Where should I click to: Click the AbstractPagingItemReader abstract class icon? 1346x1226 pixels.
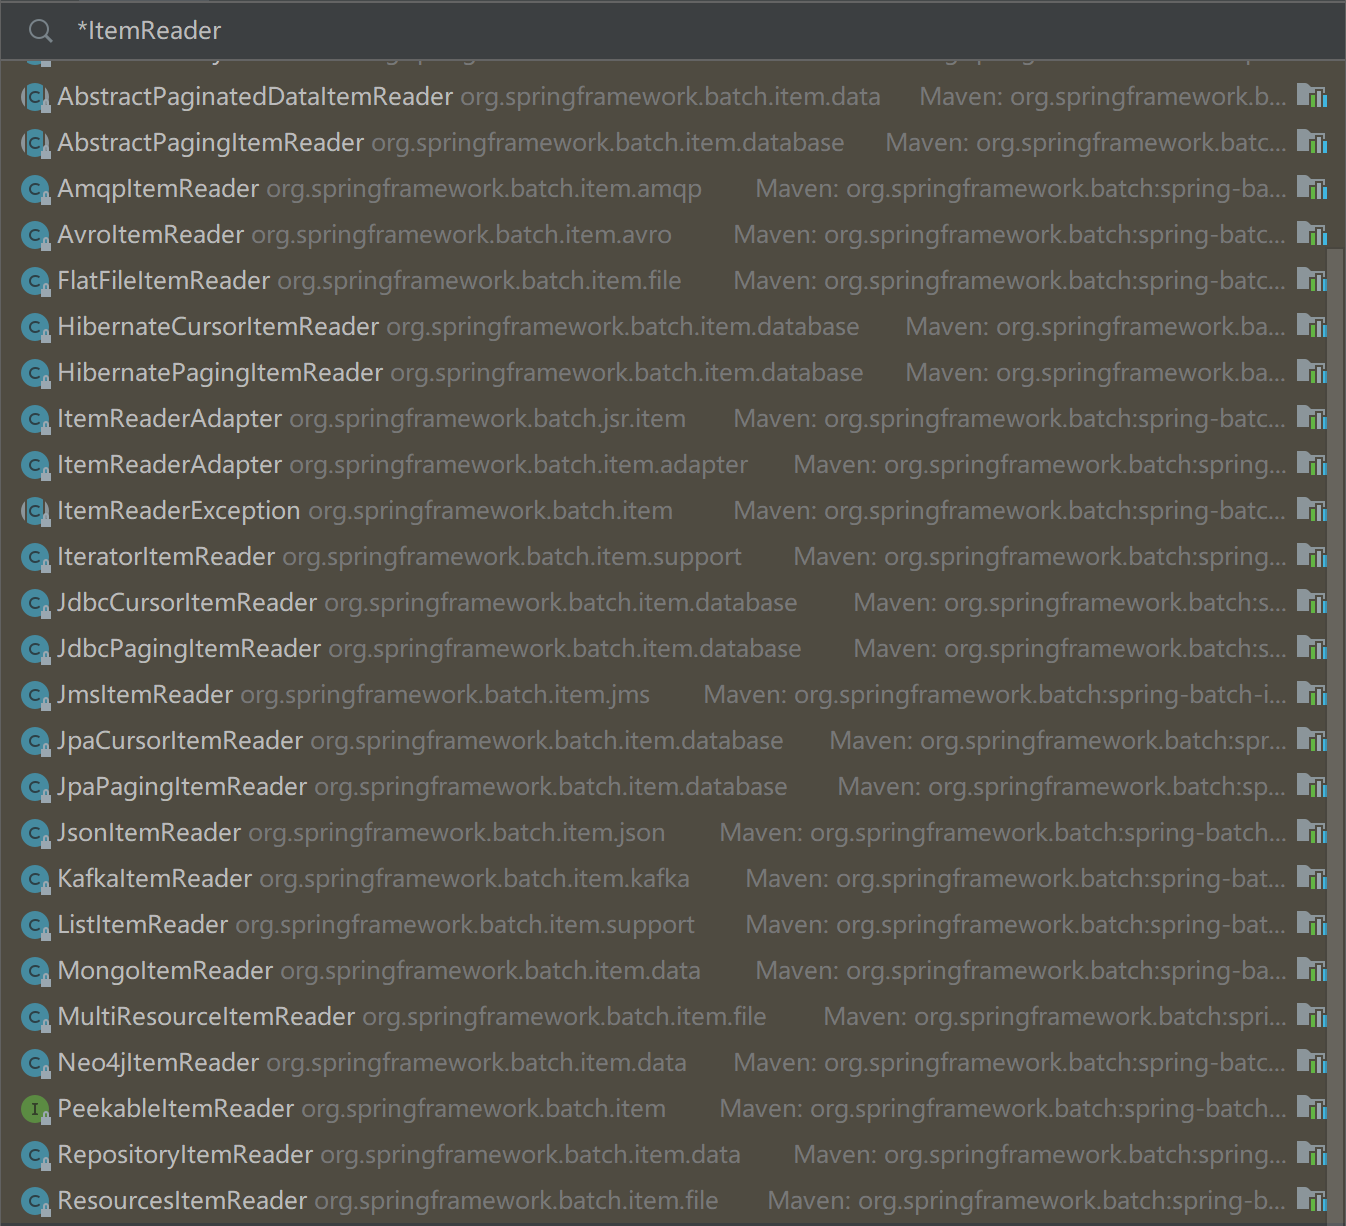[35, 144]
